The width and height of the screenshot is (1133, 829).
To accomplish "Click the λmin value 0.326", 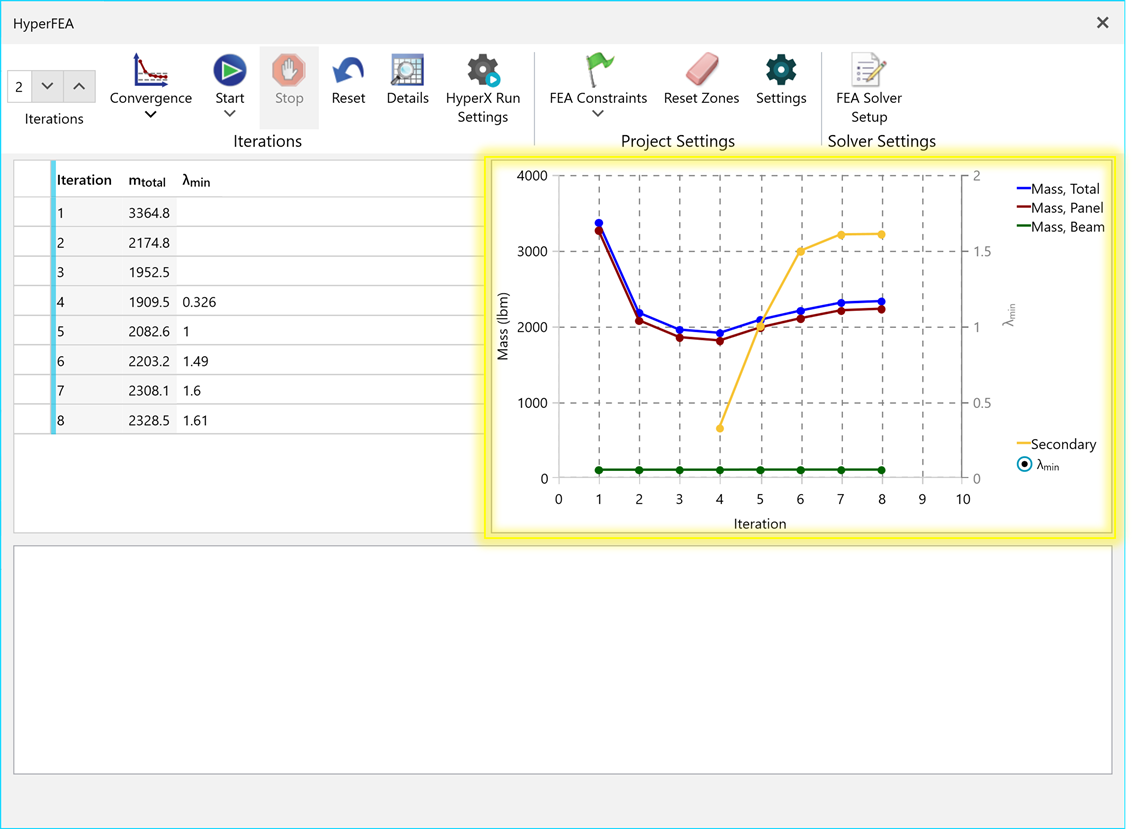I will [199, 302].
